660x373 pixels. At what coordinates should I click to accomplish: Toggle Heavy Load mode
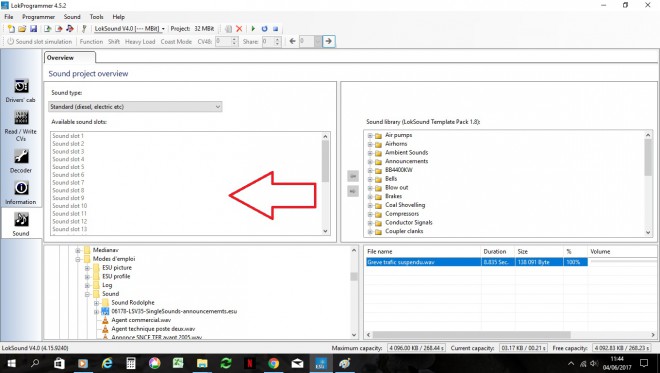click(x=140, y=42)
